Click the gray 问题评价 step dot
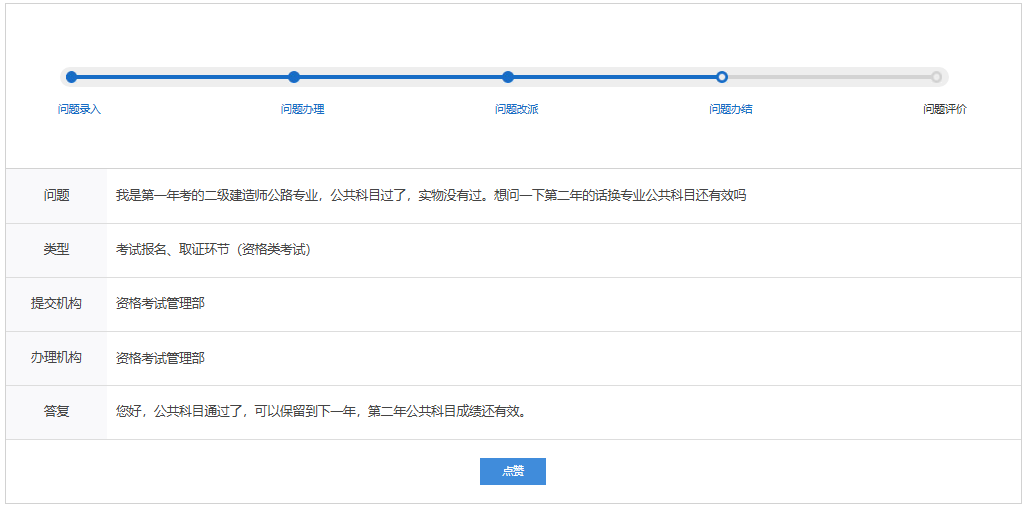Viewport: 1029px width, 507px height. (x=936, y=77)
